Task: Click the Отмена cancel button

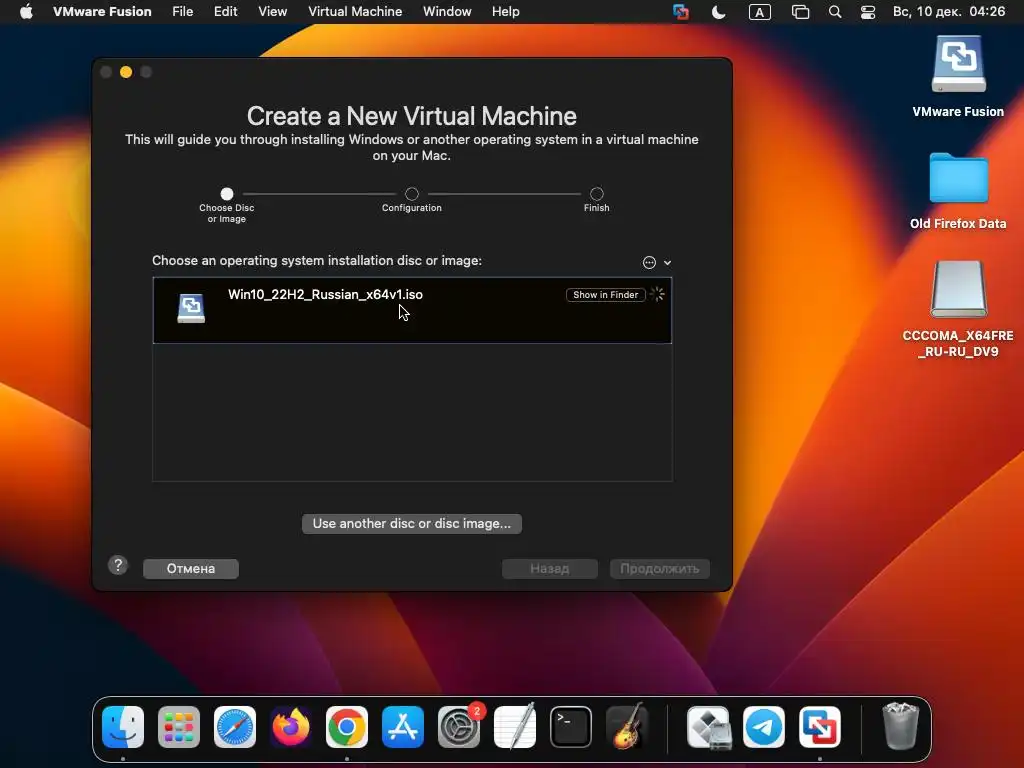Action: coord(191,569)
